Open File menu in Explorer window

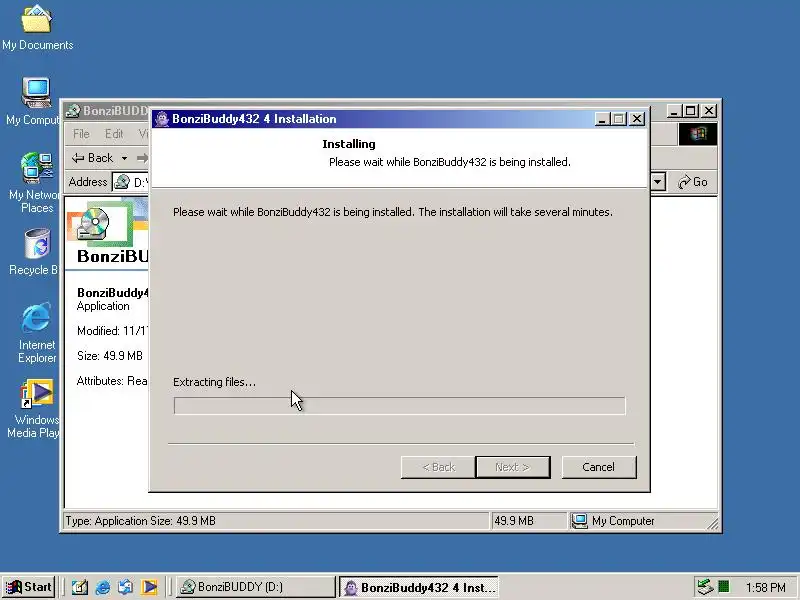pyautogui.click(x=81, y=134)
